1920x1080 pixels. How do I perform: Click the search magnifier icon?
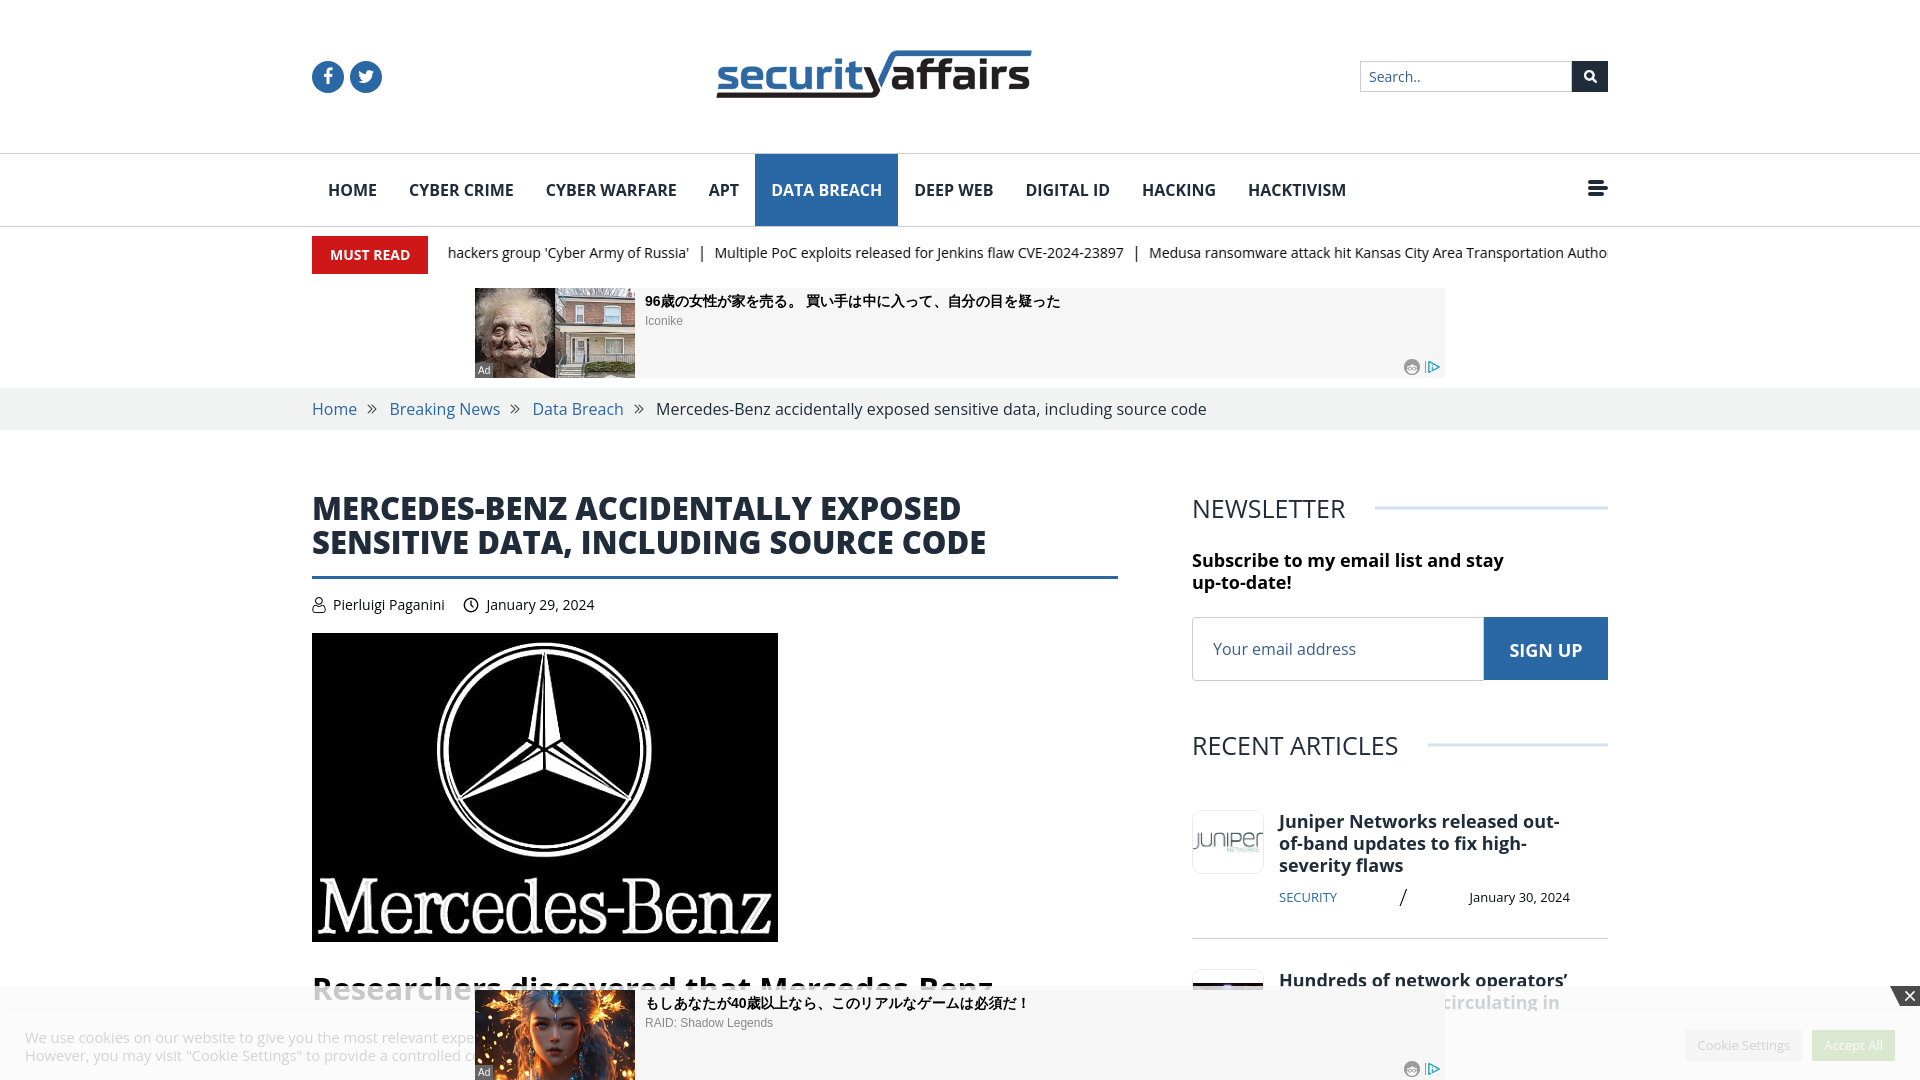(x=1589, y=76)
